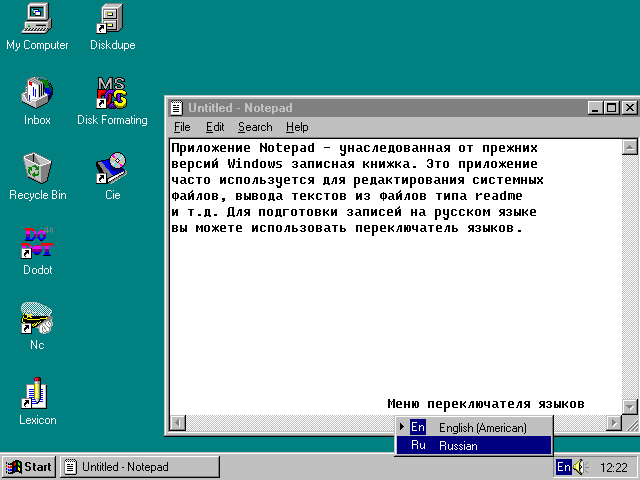Open the Help menu in Notepad
The height and width of the screenshot is (480, 640).
(x=297, y=127)
